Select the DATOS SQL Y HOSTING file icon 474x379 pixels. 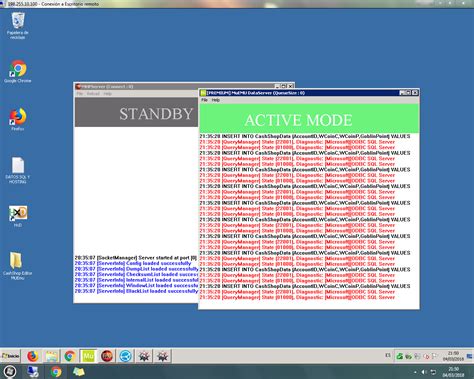coord(18,170)
